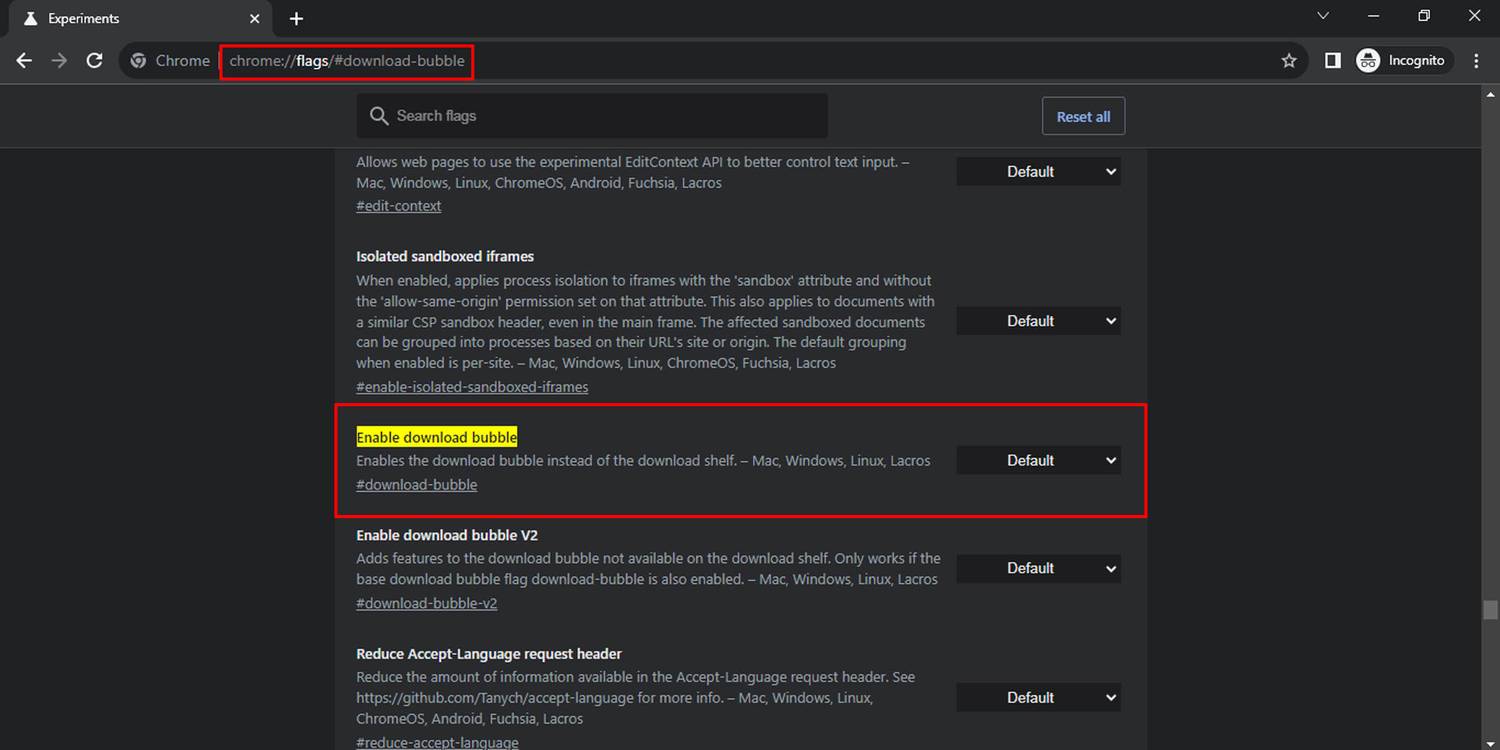The height and width of the screenshot is (750, 1500).
Task: Click the browser back arrow
Action: [x=24, y=61]
